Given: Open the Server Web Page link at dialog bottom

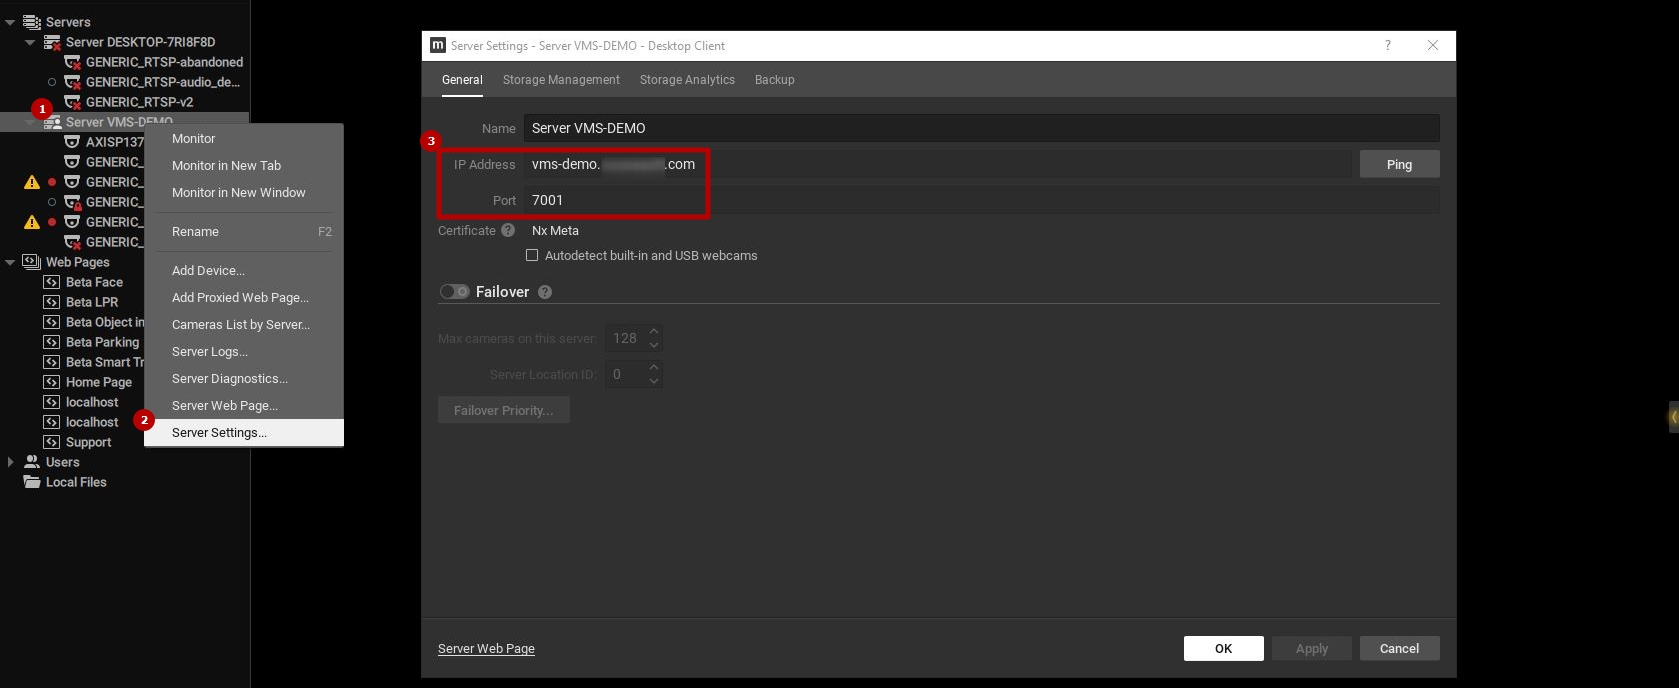Looking at the screenshot, I should (486, 649).
